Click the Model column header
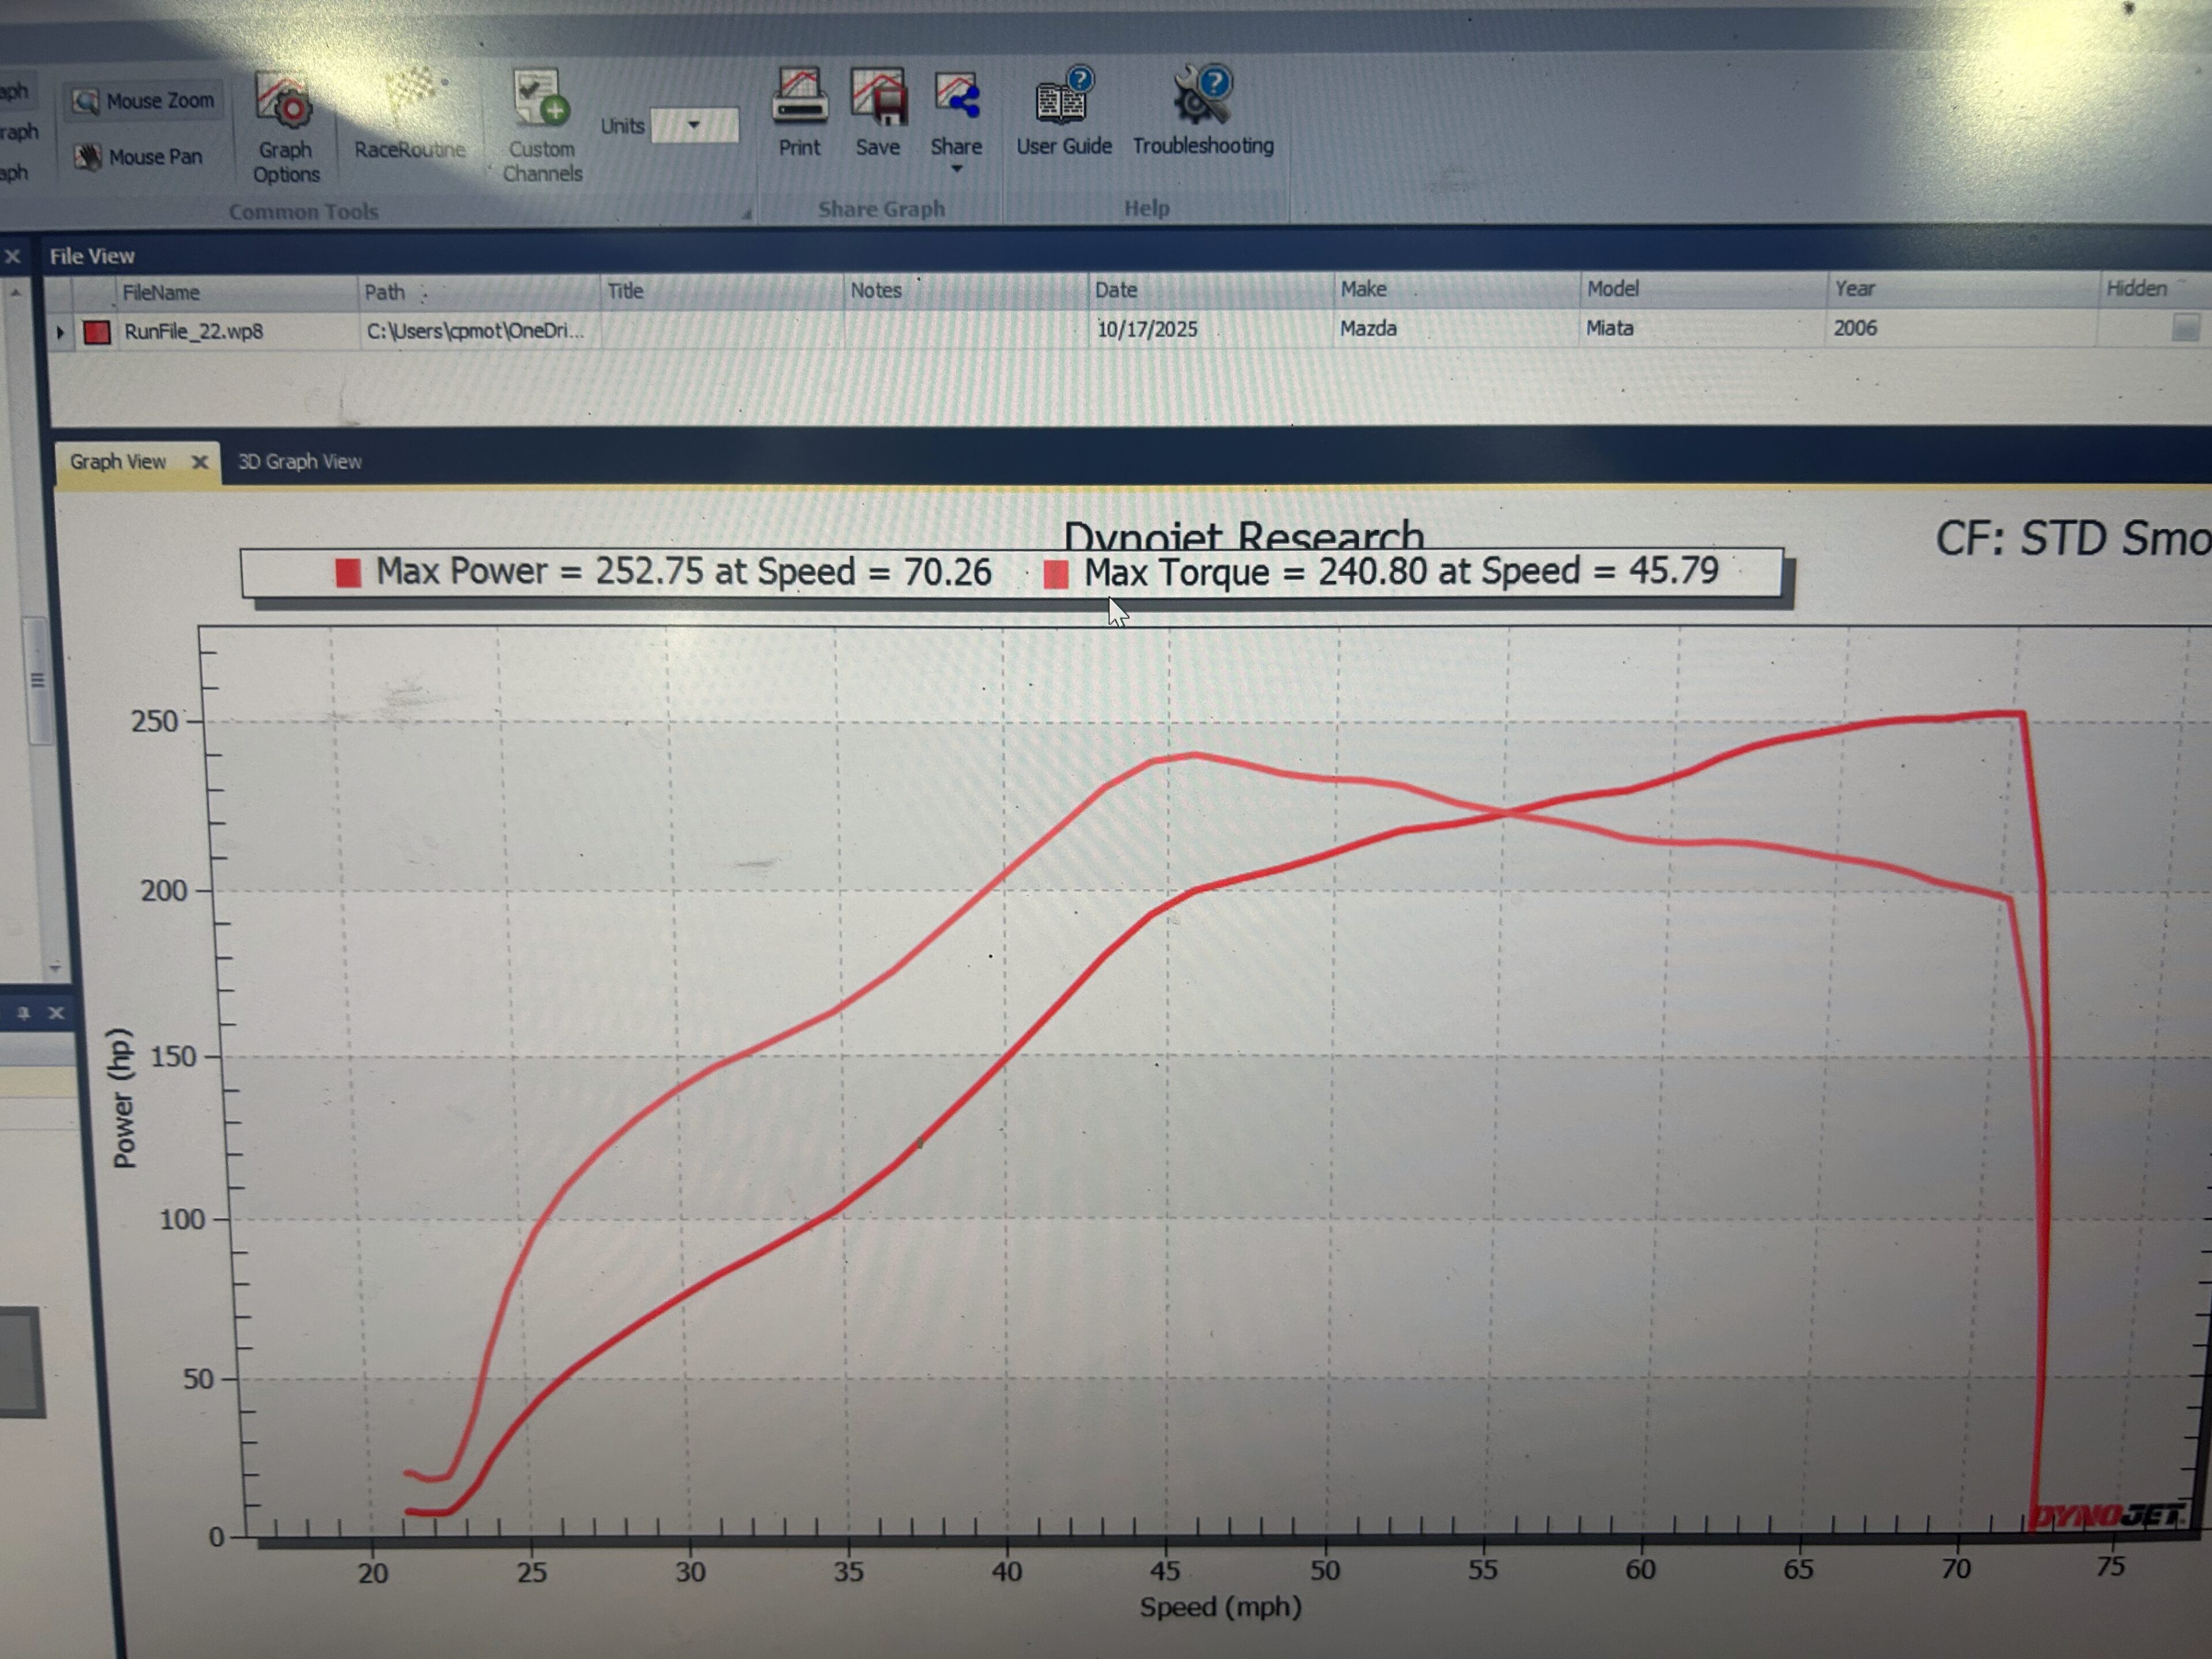The height and width of the screenshot is (1659, 2212). pos(1704,289)
